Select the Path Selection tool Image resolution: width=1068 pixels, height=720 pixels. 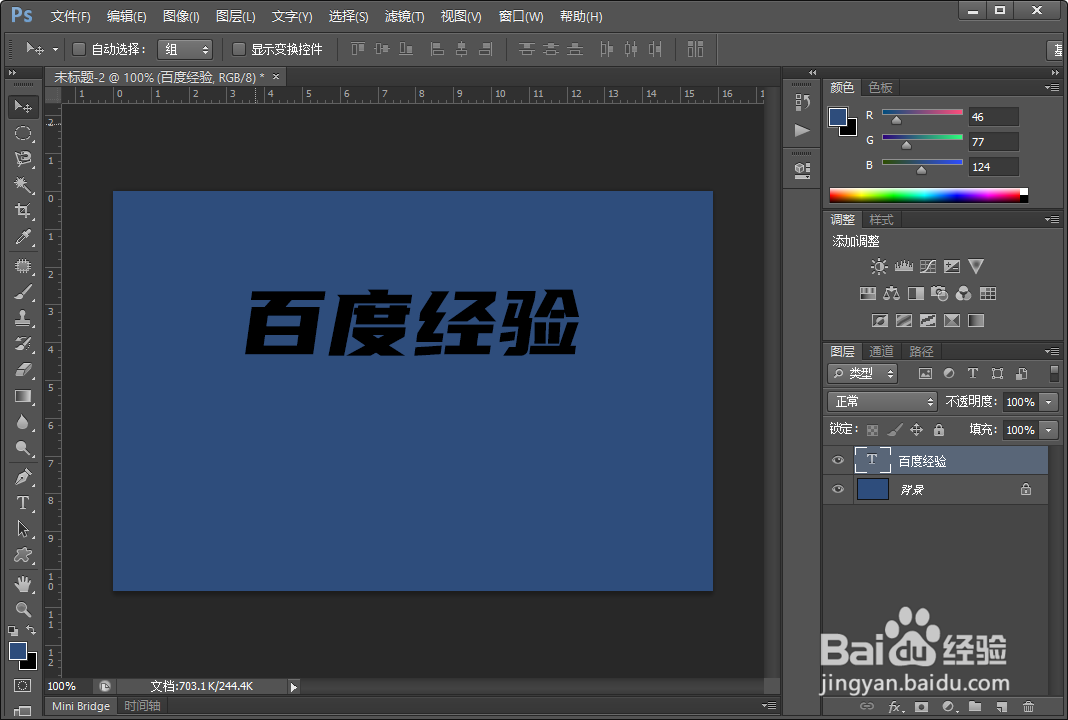(x=23, y=529)
